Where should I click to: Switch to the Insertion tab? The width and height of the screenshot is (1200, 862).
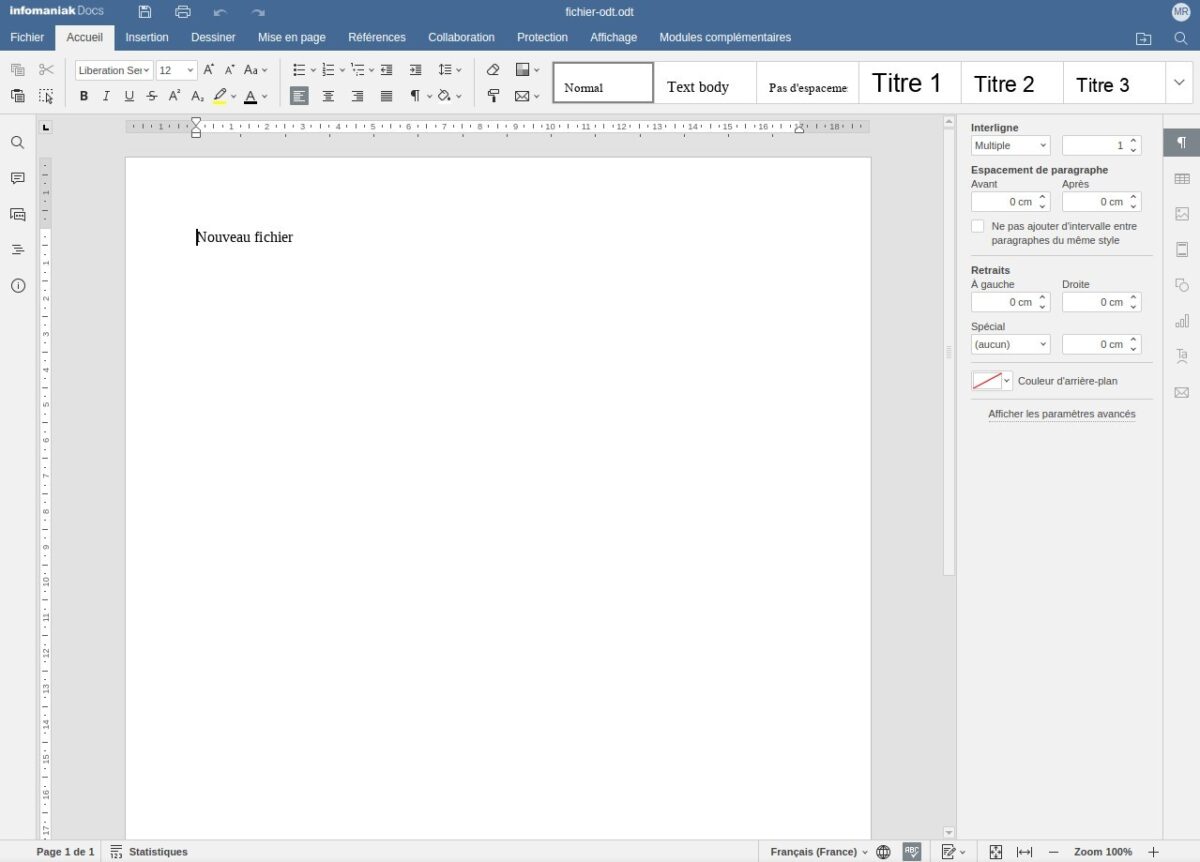tap(147, 38)
